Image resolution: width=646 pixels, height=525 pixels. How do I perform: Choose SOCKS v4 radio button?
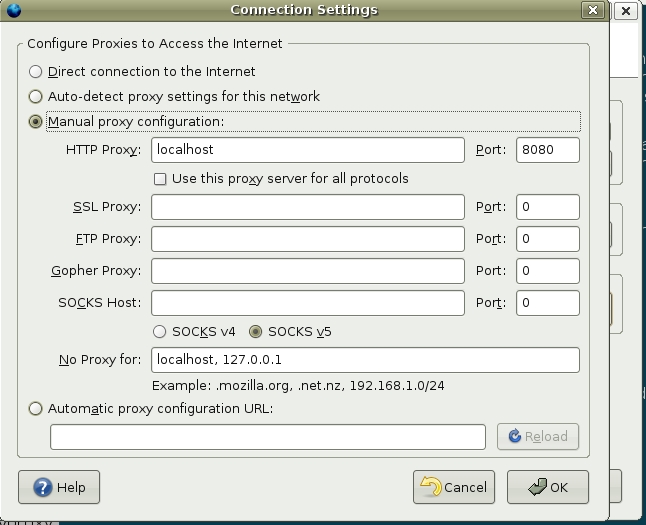159,332
